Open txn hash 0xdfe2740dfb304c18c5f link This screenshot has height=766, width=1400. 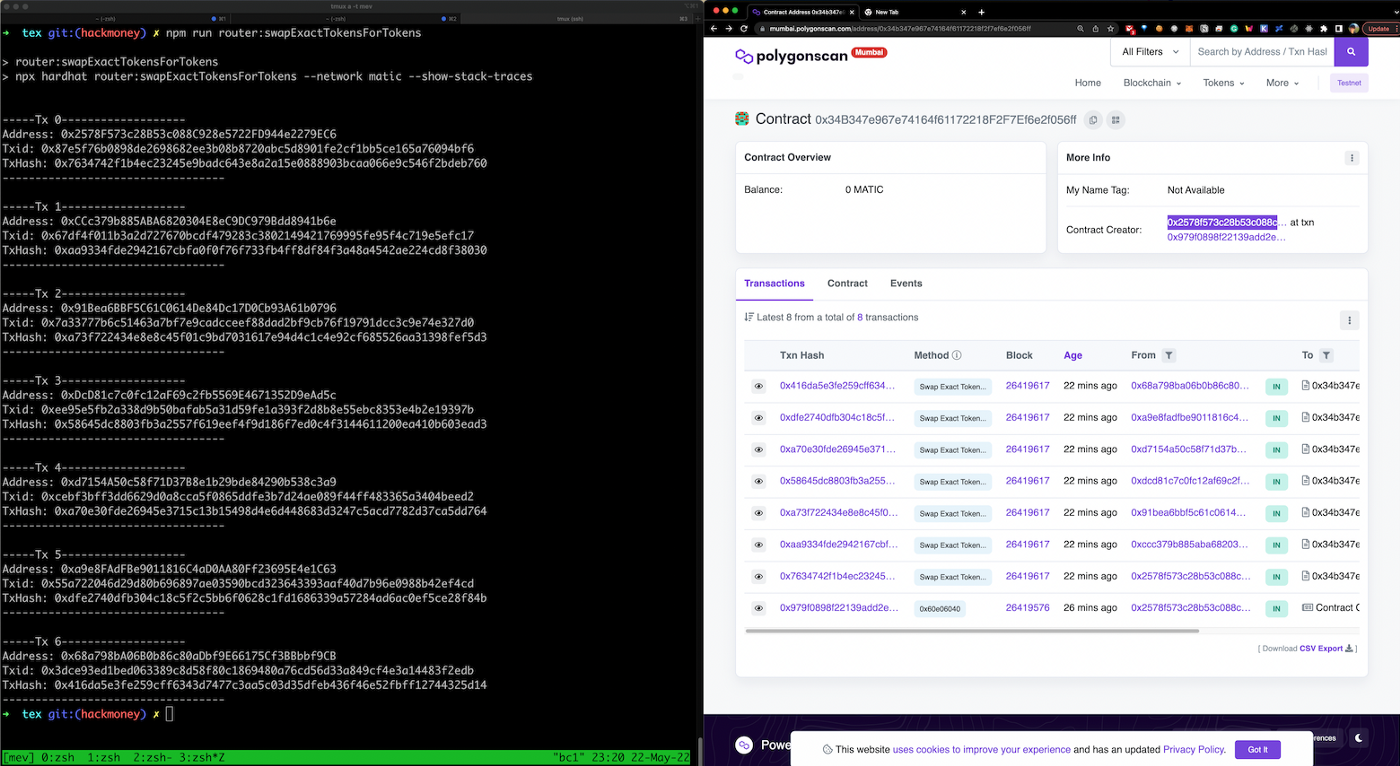(837, 418)
